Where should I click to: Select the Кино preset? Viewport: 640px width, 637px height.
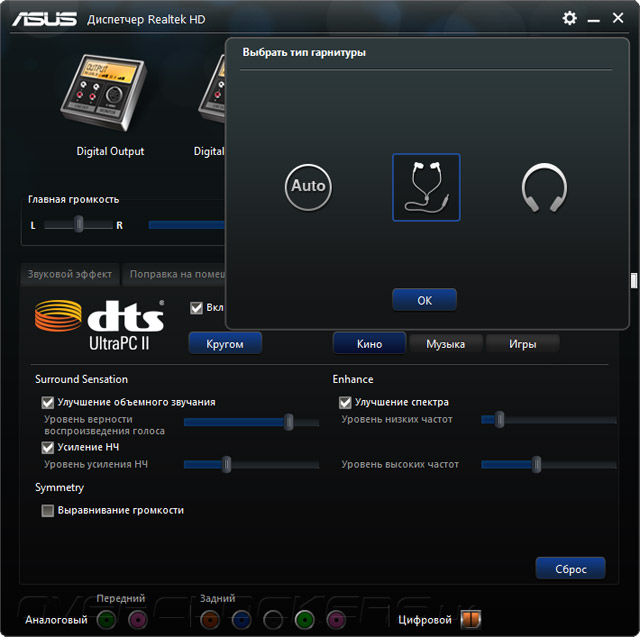[x=369, y=344]
